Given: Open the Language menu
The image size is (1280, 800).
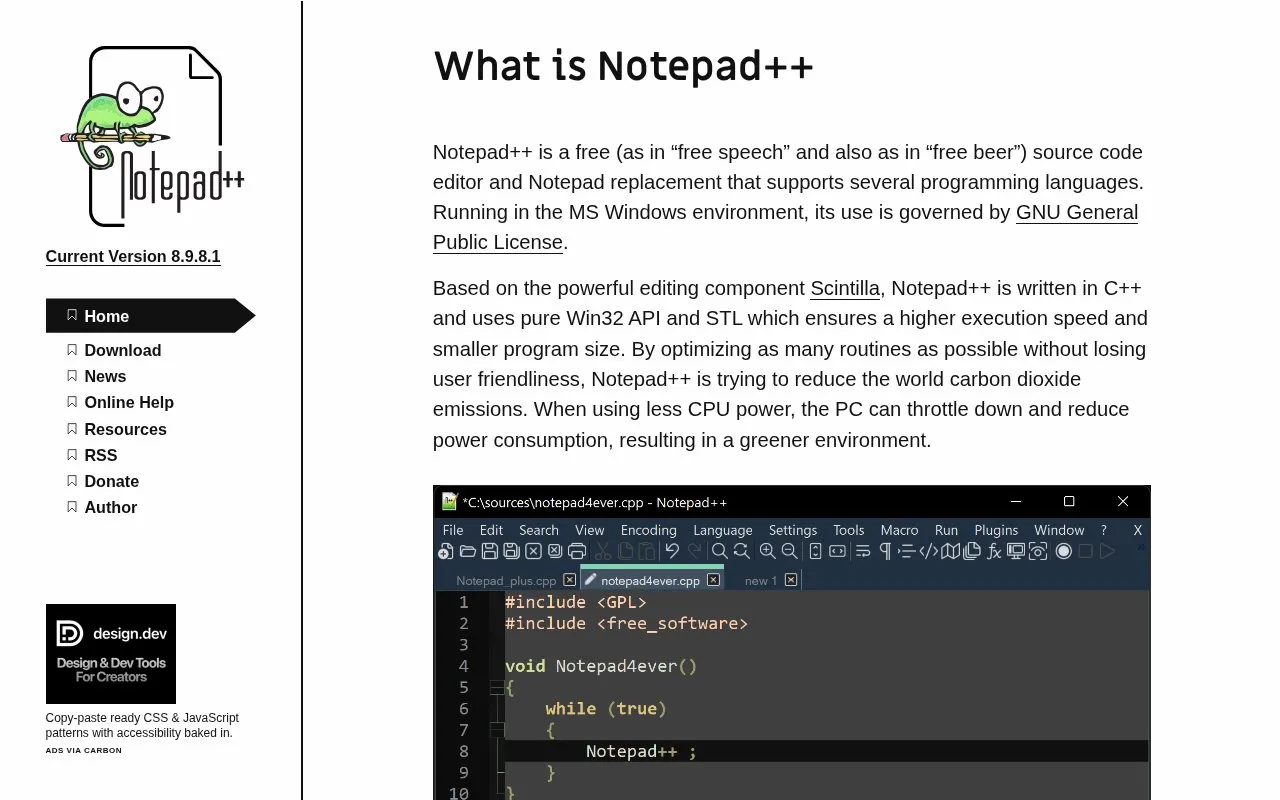Looking at the screenshot, I should pos(723,530).
